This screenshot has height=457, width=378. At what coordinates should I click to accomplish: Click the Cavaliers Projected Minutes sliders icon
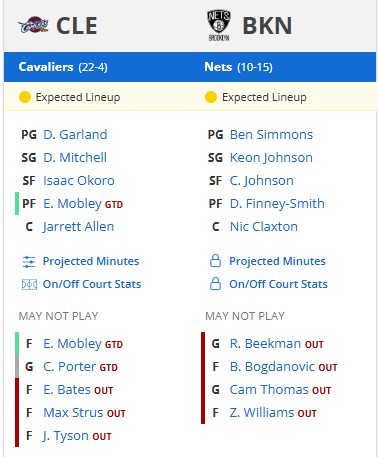click(29, 261)
